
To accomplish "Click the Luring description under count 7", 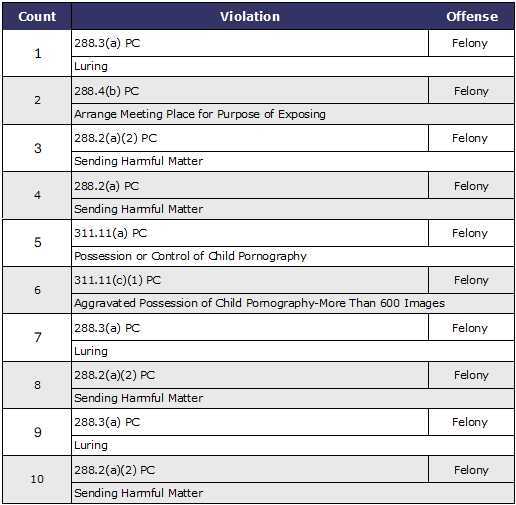I will (x=91, y=351).
